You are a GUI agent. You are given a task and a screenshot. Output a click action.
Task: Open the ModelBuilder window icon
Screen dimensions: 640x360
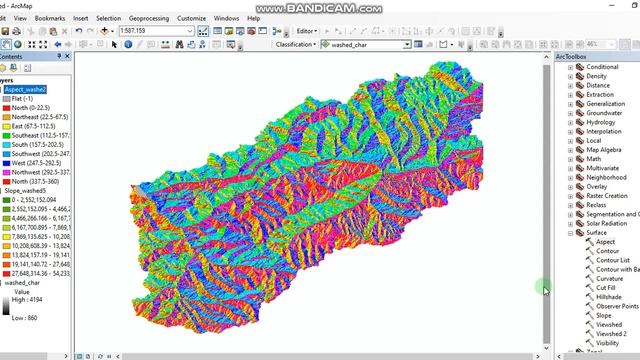click(277, 31)
